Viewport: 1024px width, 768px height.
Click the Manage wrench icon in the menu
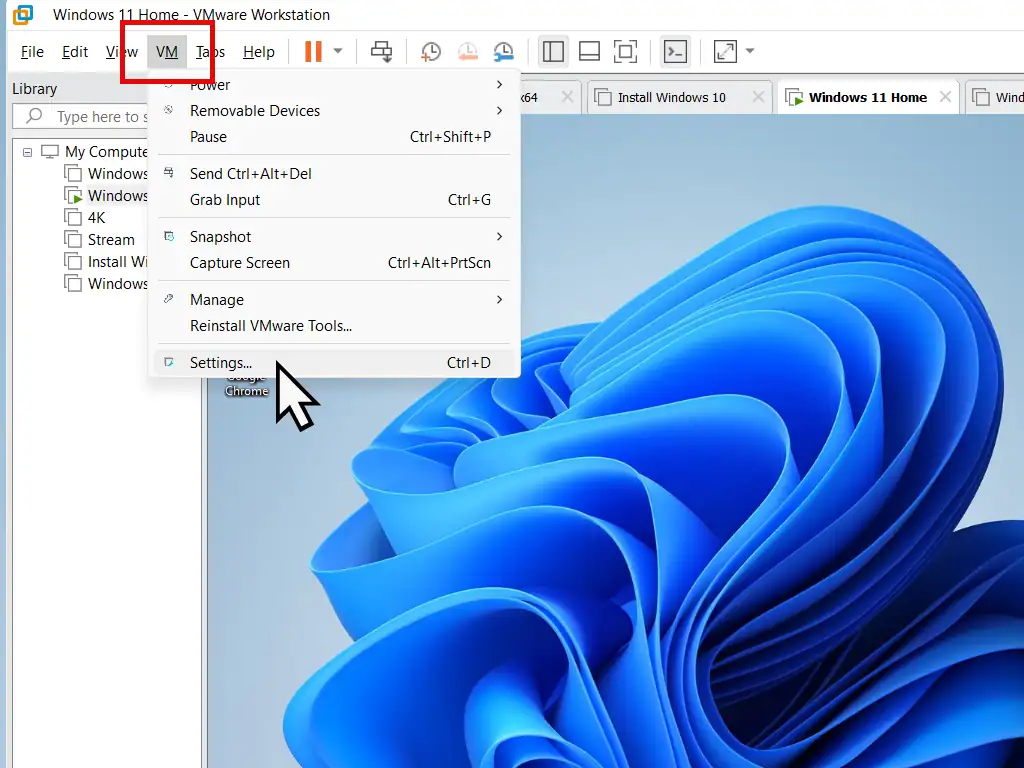pos(169,299)
